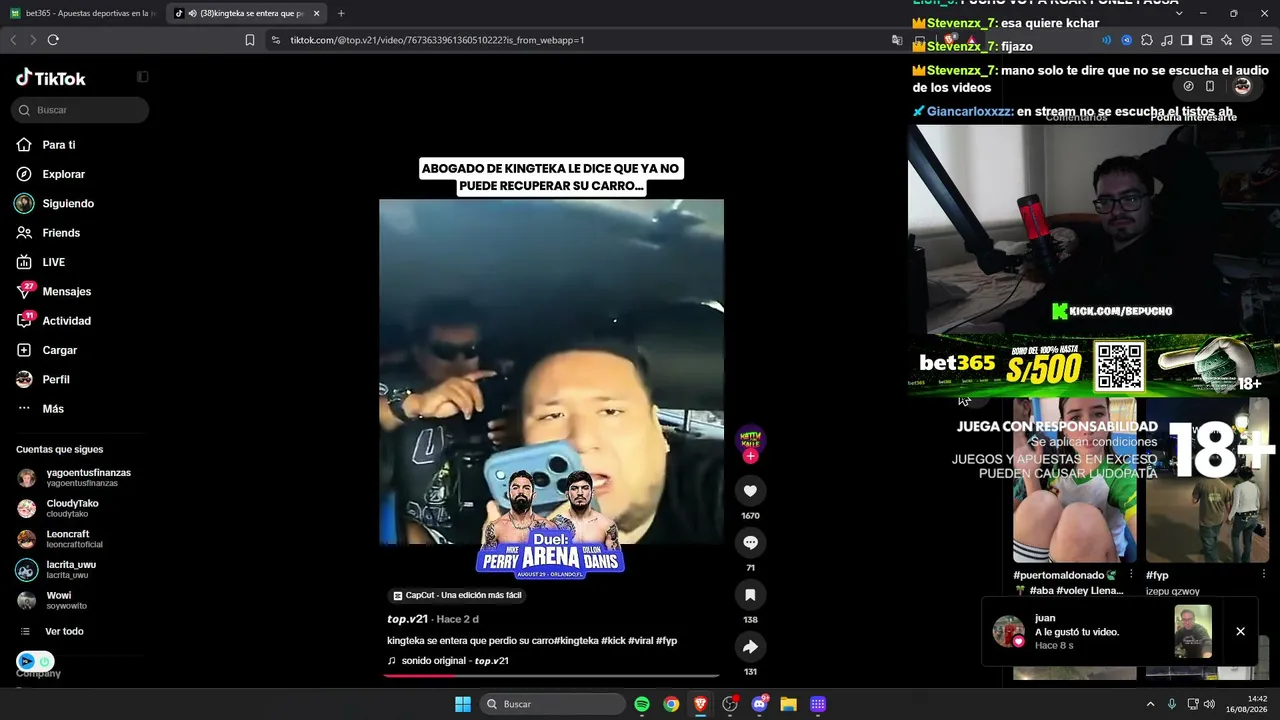Viewport: 1280px width, 720px height.
Task: Open the Para ti feed
Action: (46, 145)
